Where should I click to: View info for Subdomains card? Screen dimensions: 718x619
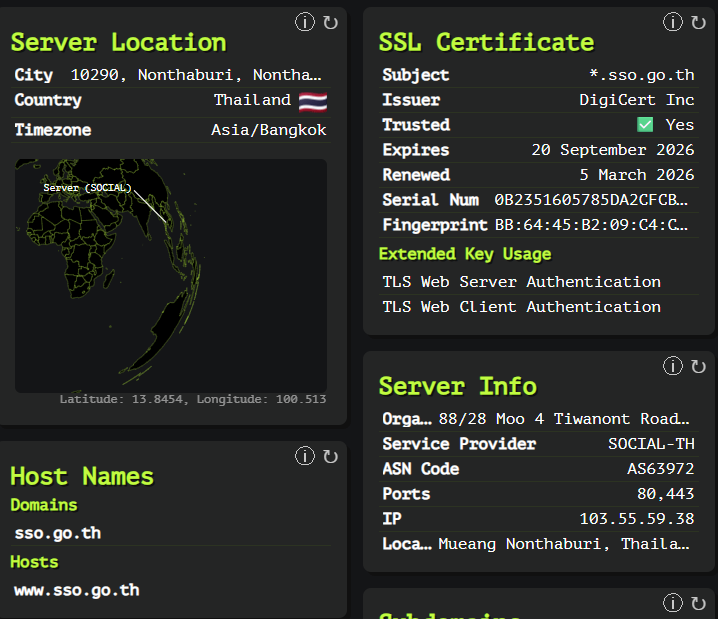[x=673, y=603]
